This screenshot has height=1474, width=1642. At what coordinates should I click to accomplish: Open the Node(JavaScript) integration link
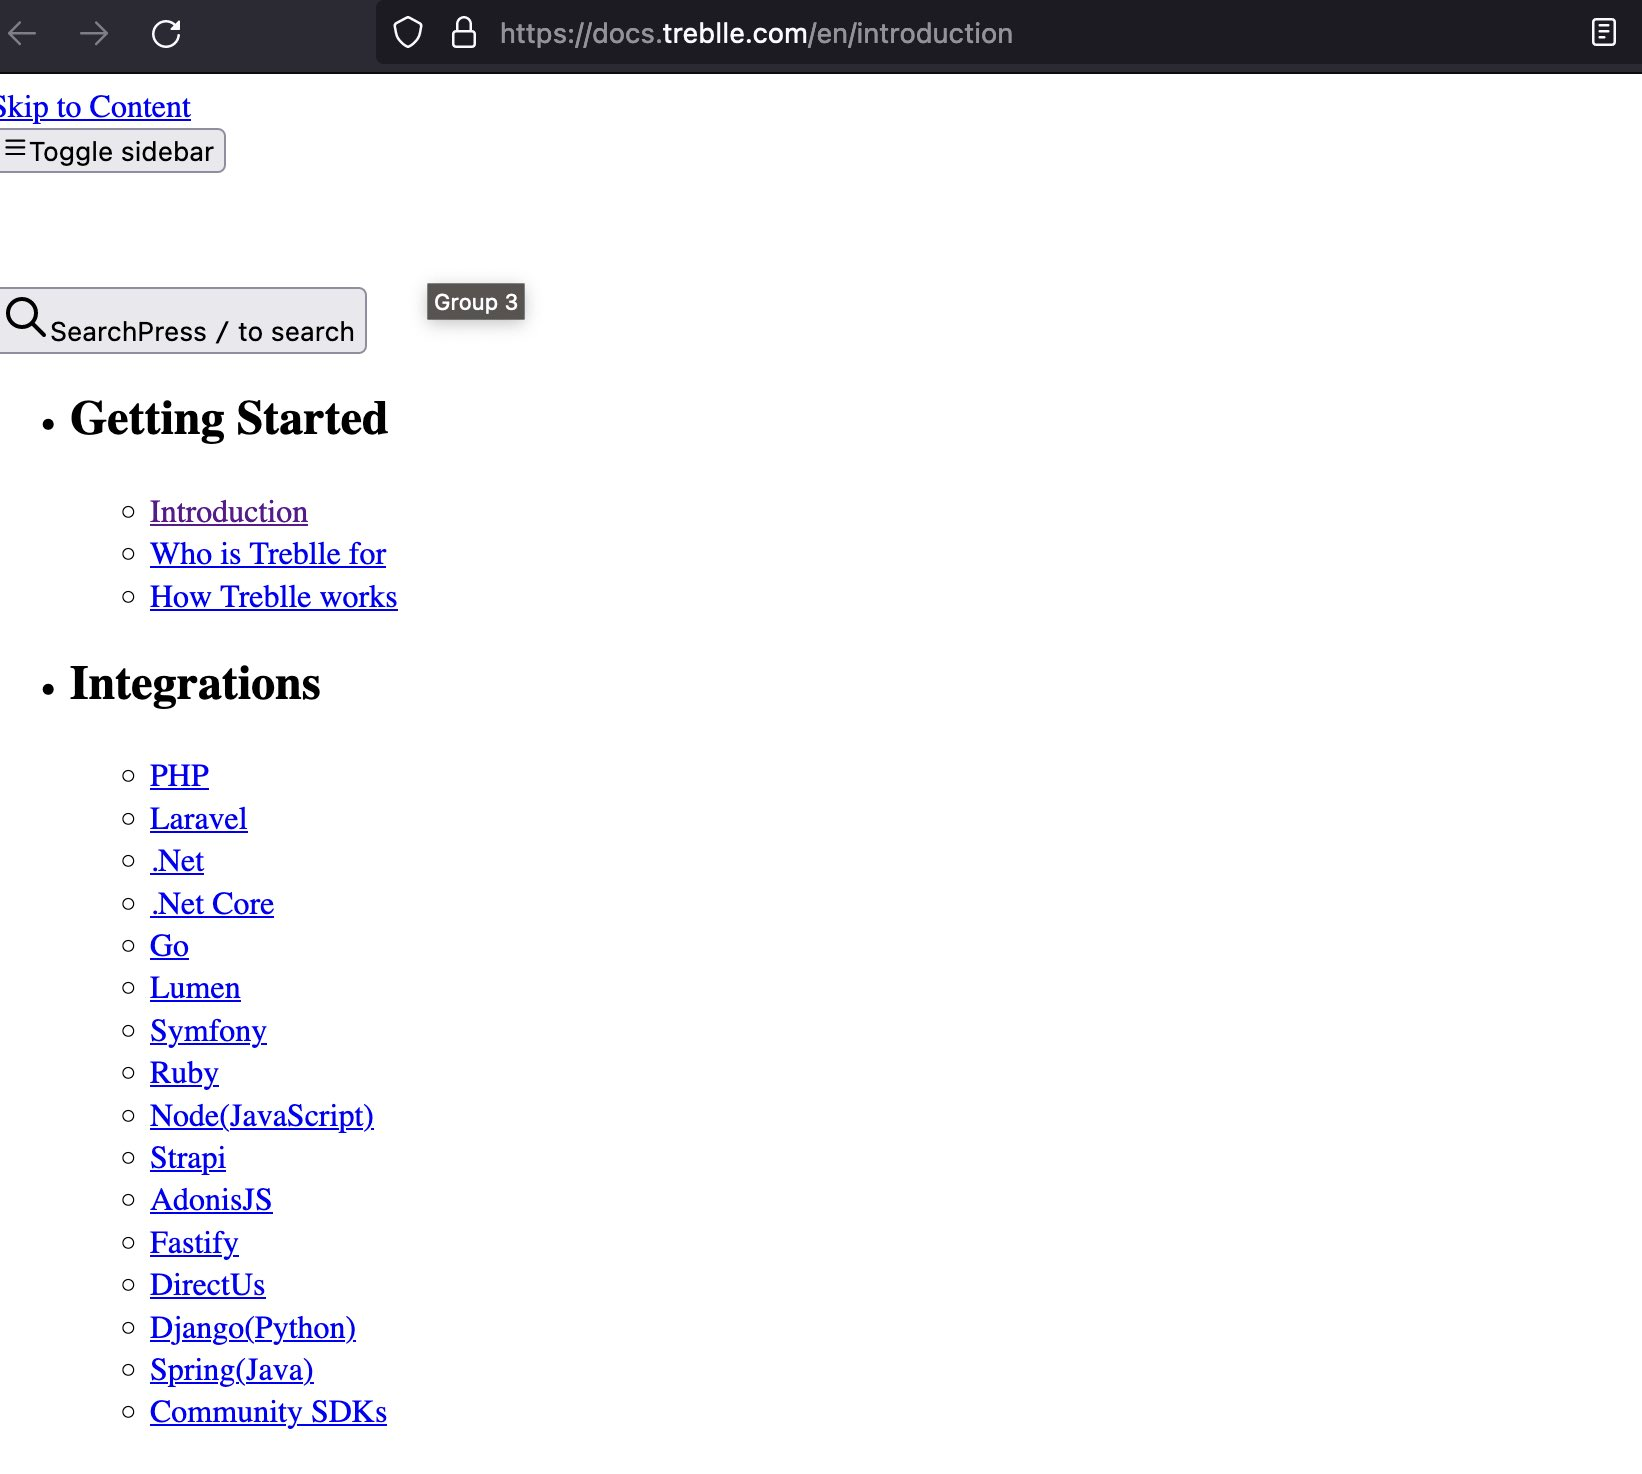pos(262,1116)
